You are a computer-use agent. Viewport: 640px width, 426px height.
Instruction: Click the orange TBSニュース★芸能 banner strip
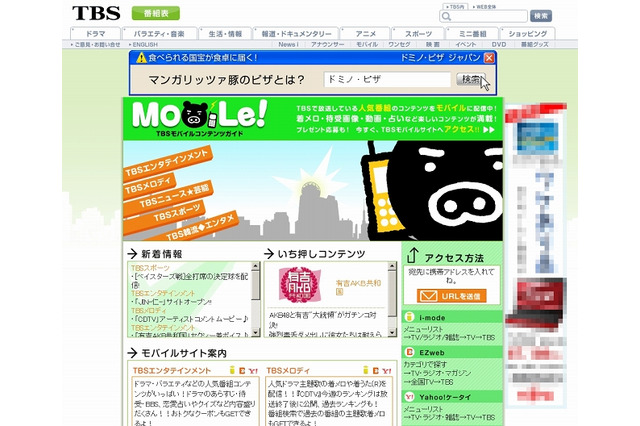click(x=168, y=197)
